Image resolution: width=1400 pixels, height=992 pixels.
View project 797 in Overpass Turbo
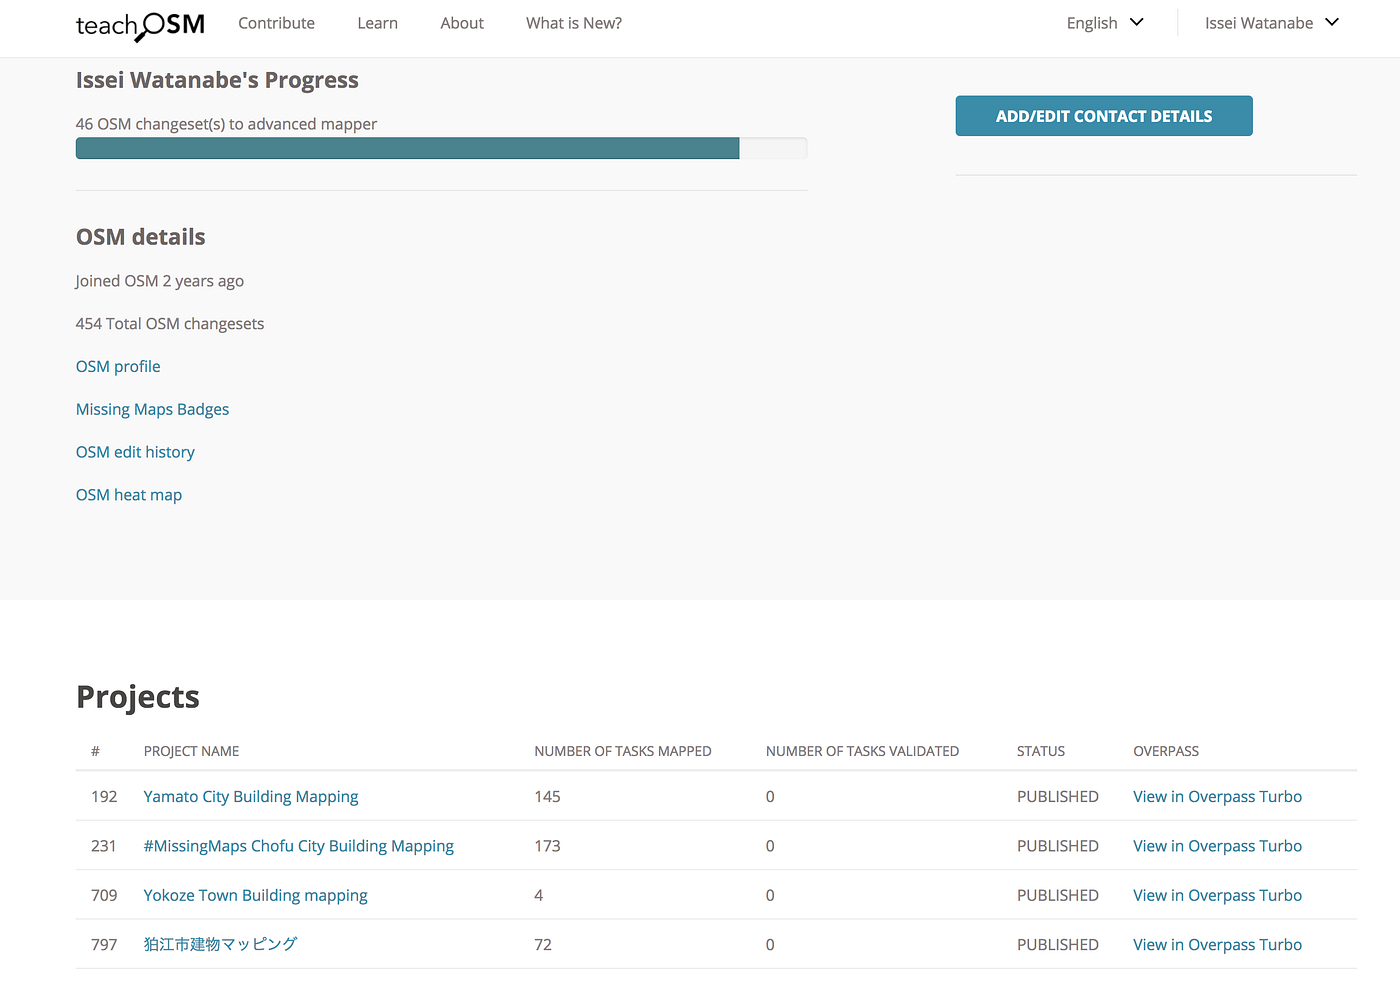click(x=1217, y=944)
